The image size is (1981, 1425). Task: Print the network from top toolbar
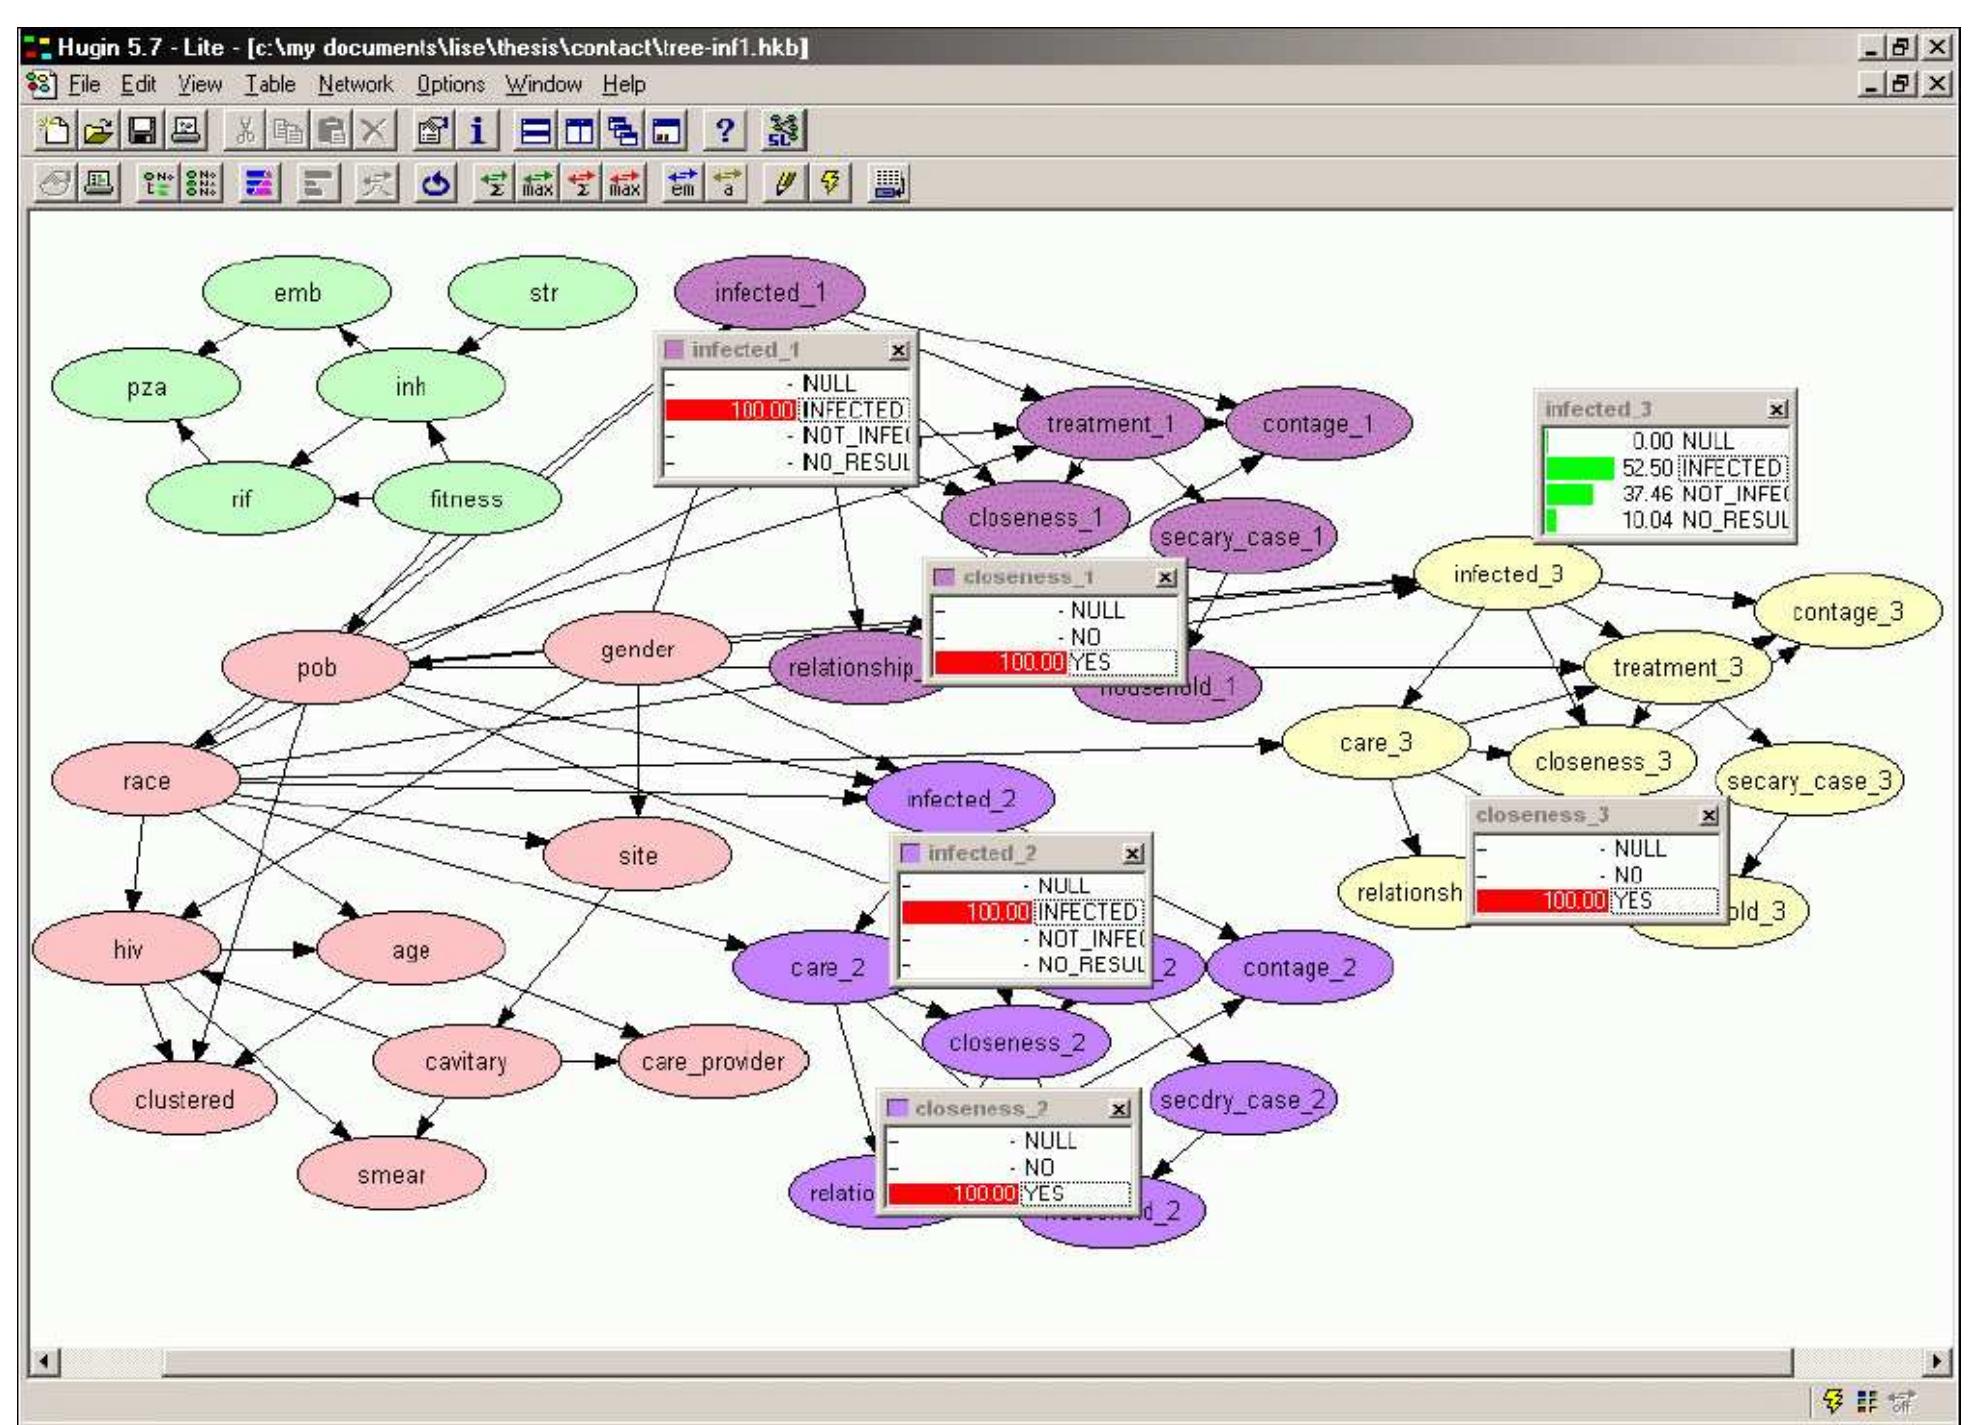pos(188,131)
